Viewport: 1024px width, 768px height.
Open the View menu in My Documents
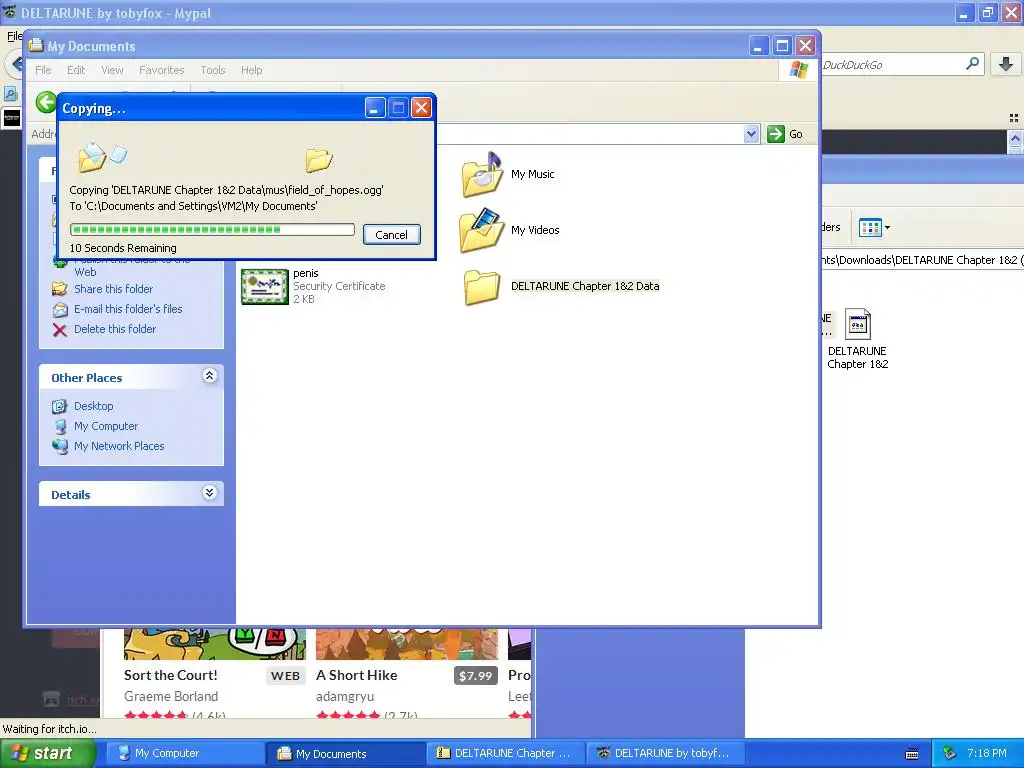[x=112, y=70]
